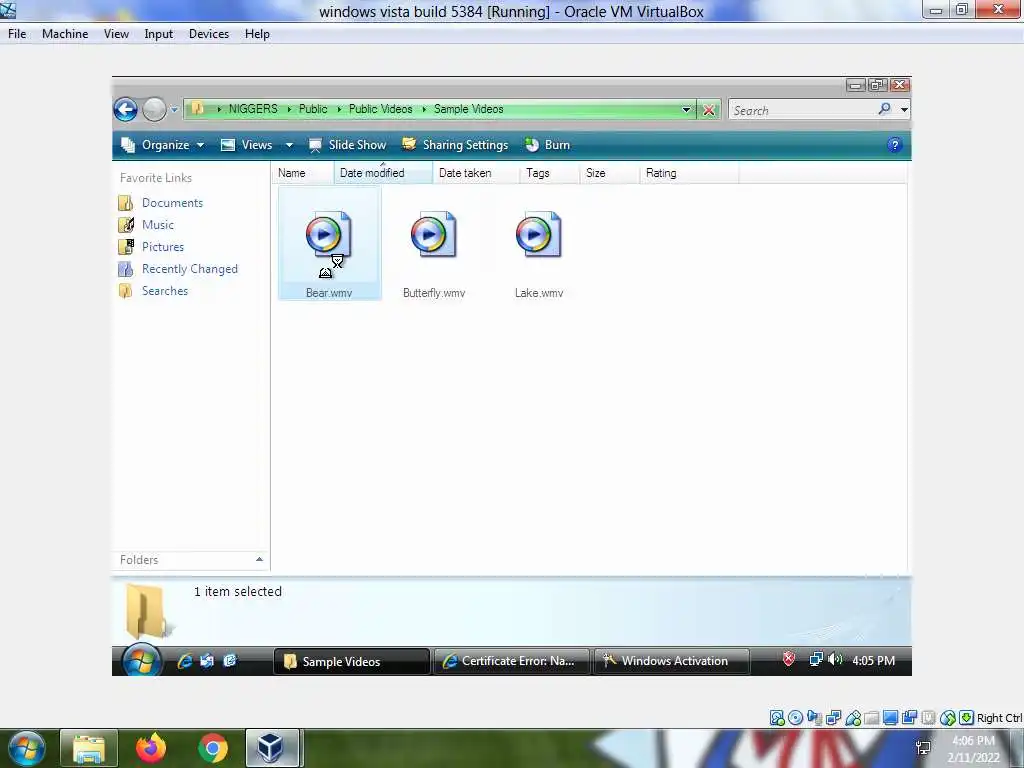Click VirtualBox network adapters indicator
The image size is (1024, 768).
833,718
